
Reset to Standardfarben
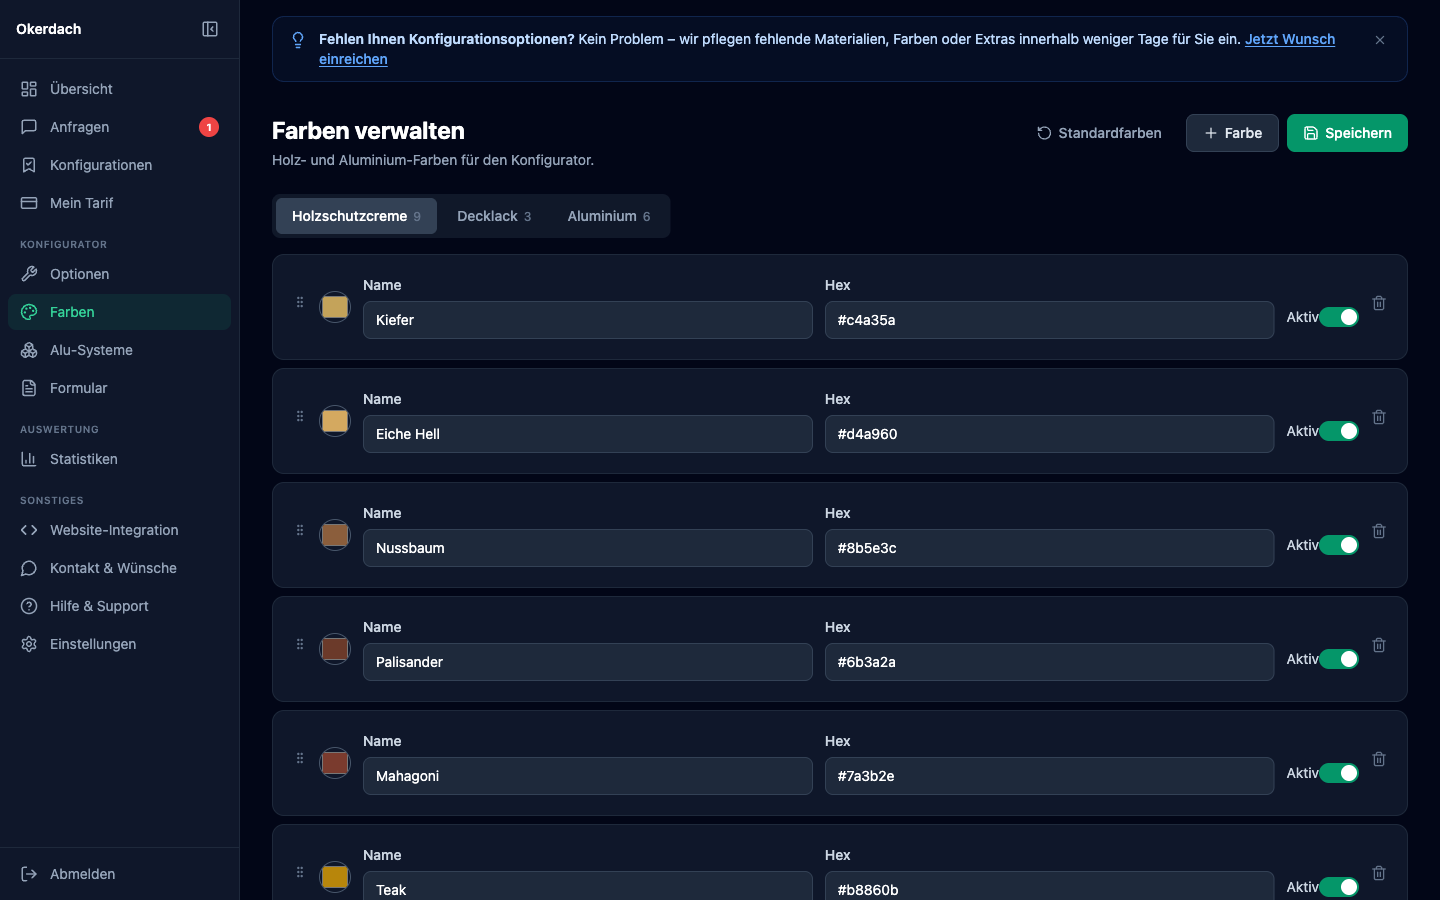tap(1099, 133)
